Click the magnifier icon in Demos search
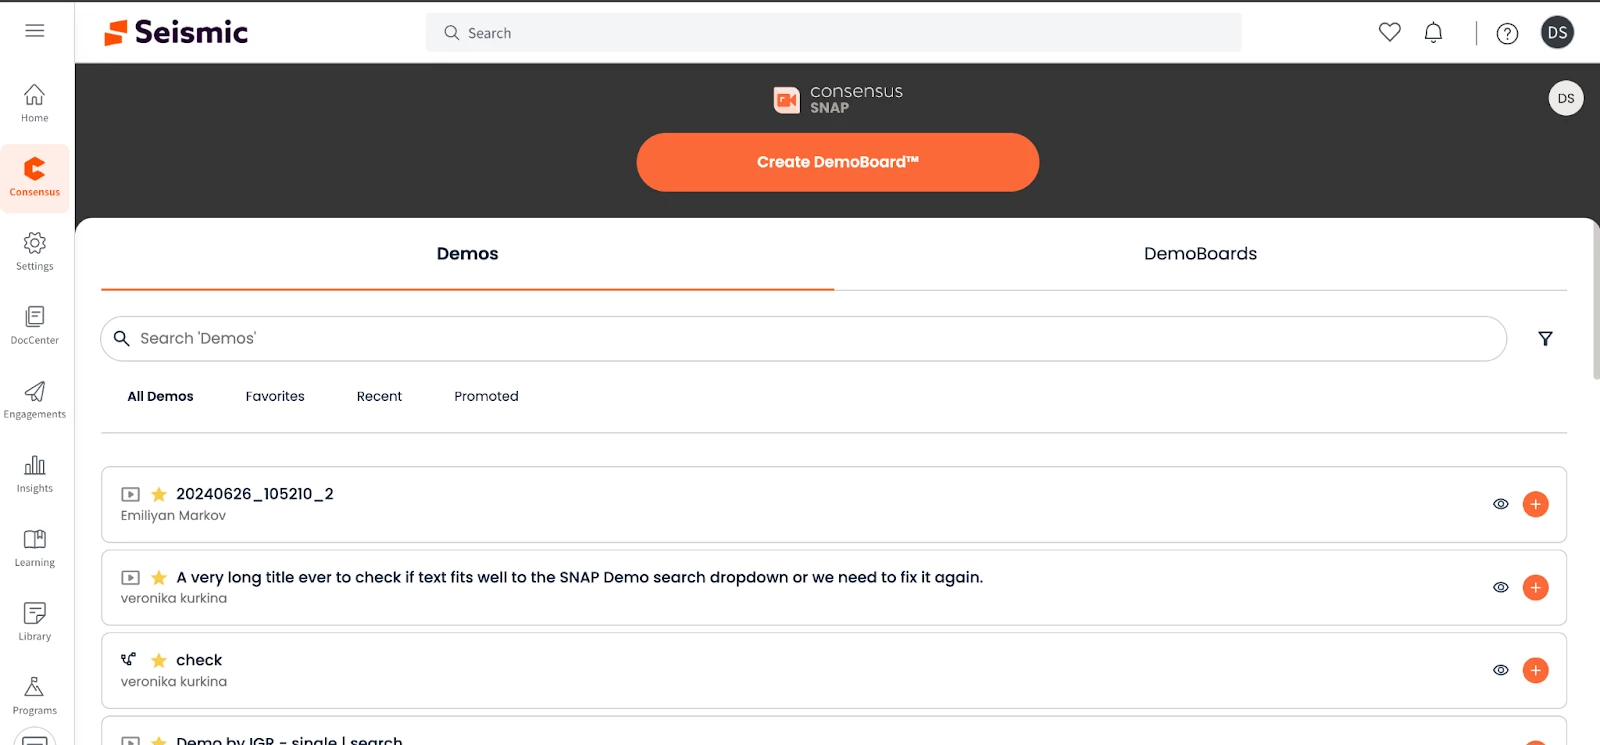The height and width of the screenshot is (745, 1600). point(122,339)
